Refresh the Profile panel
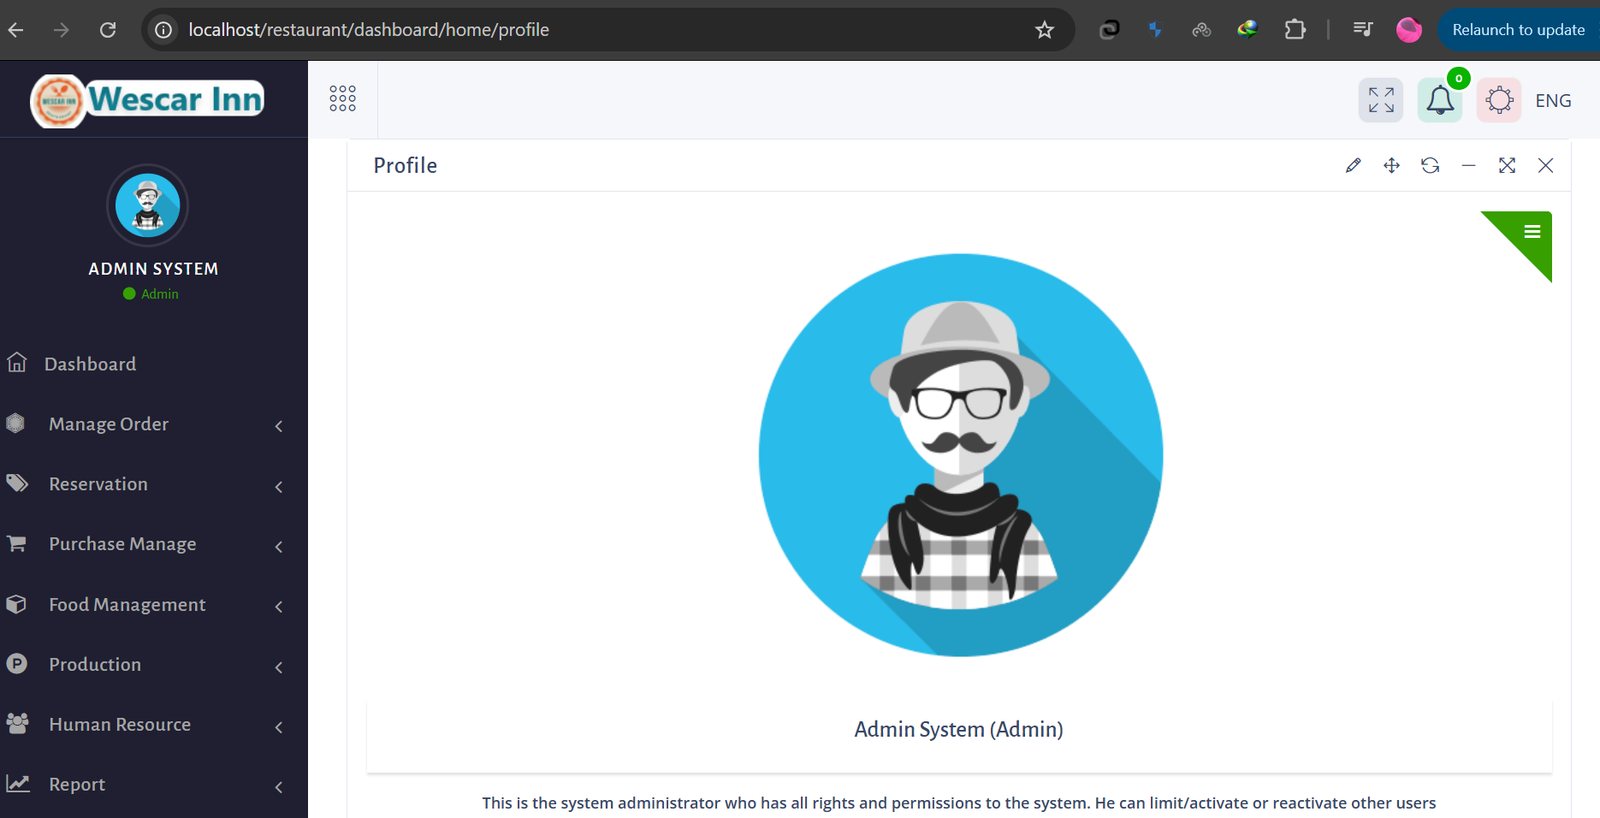This screenshot has width=1600, height=818. click(x=1430, y=166)
